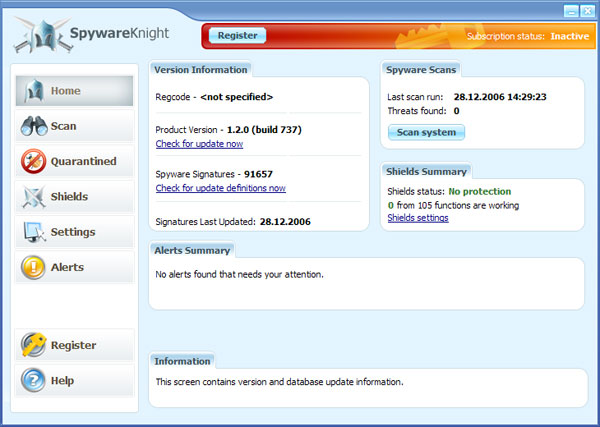Minimize the SpywareKnight window
The height and width of the screenshot is (427, 600).
pos(571,11)
